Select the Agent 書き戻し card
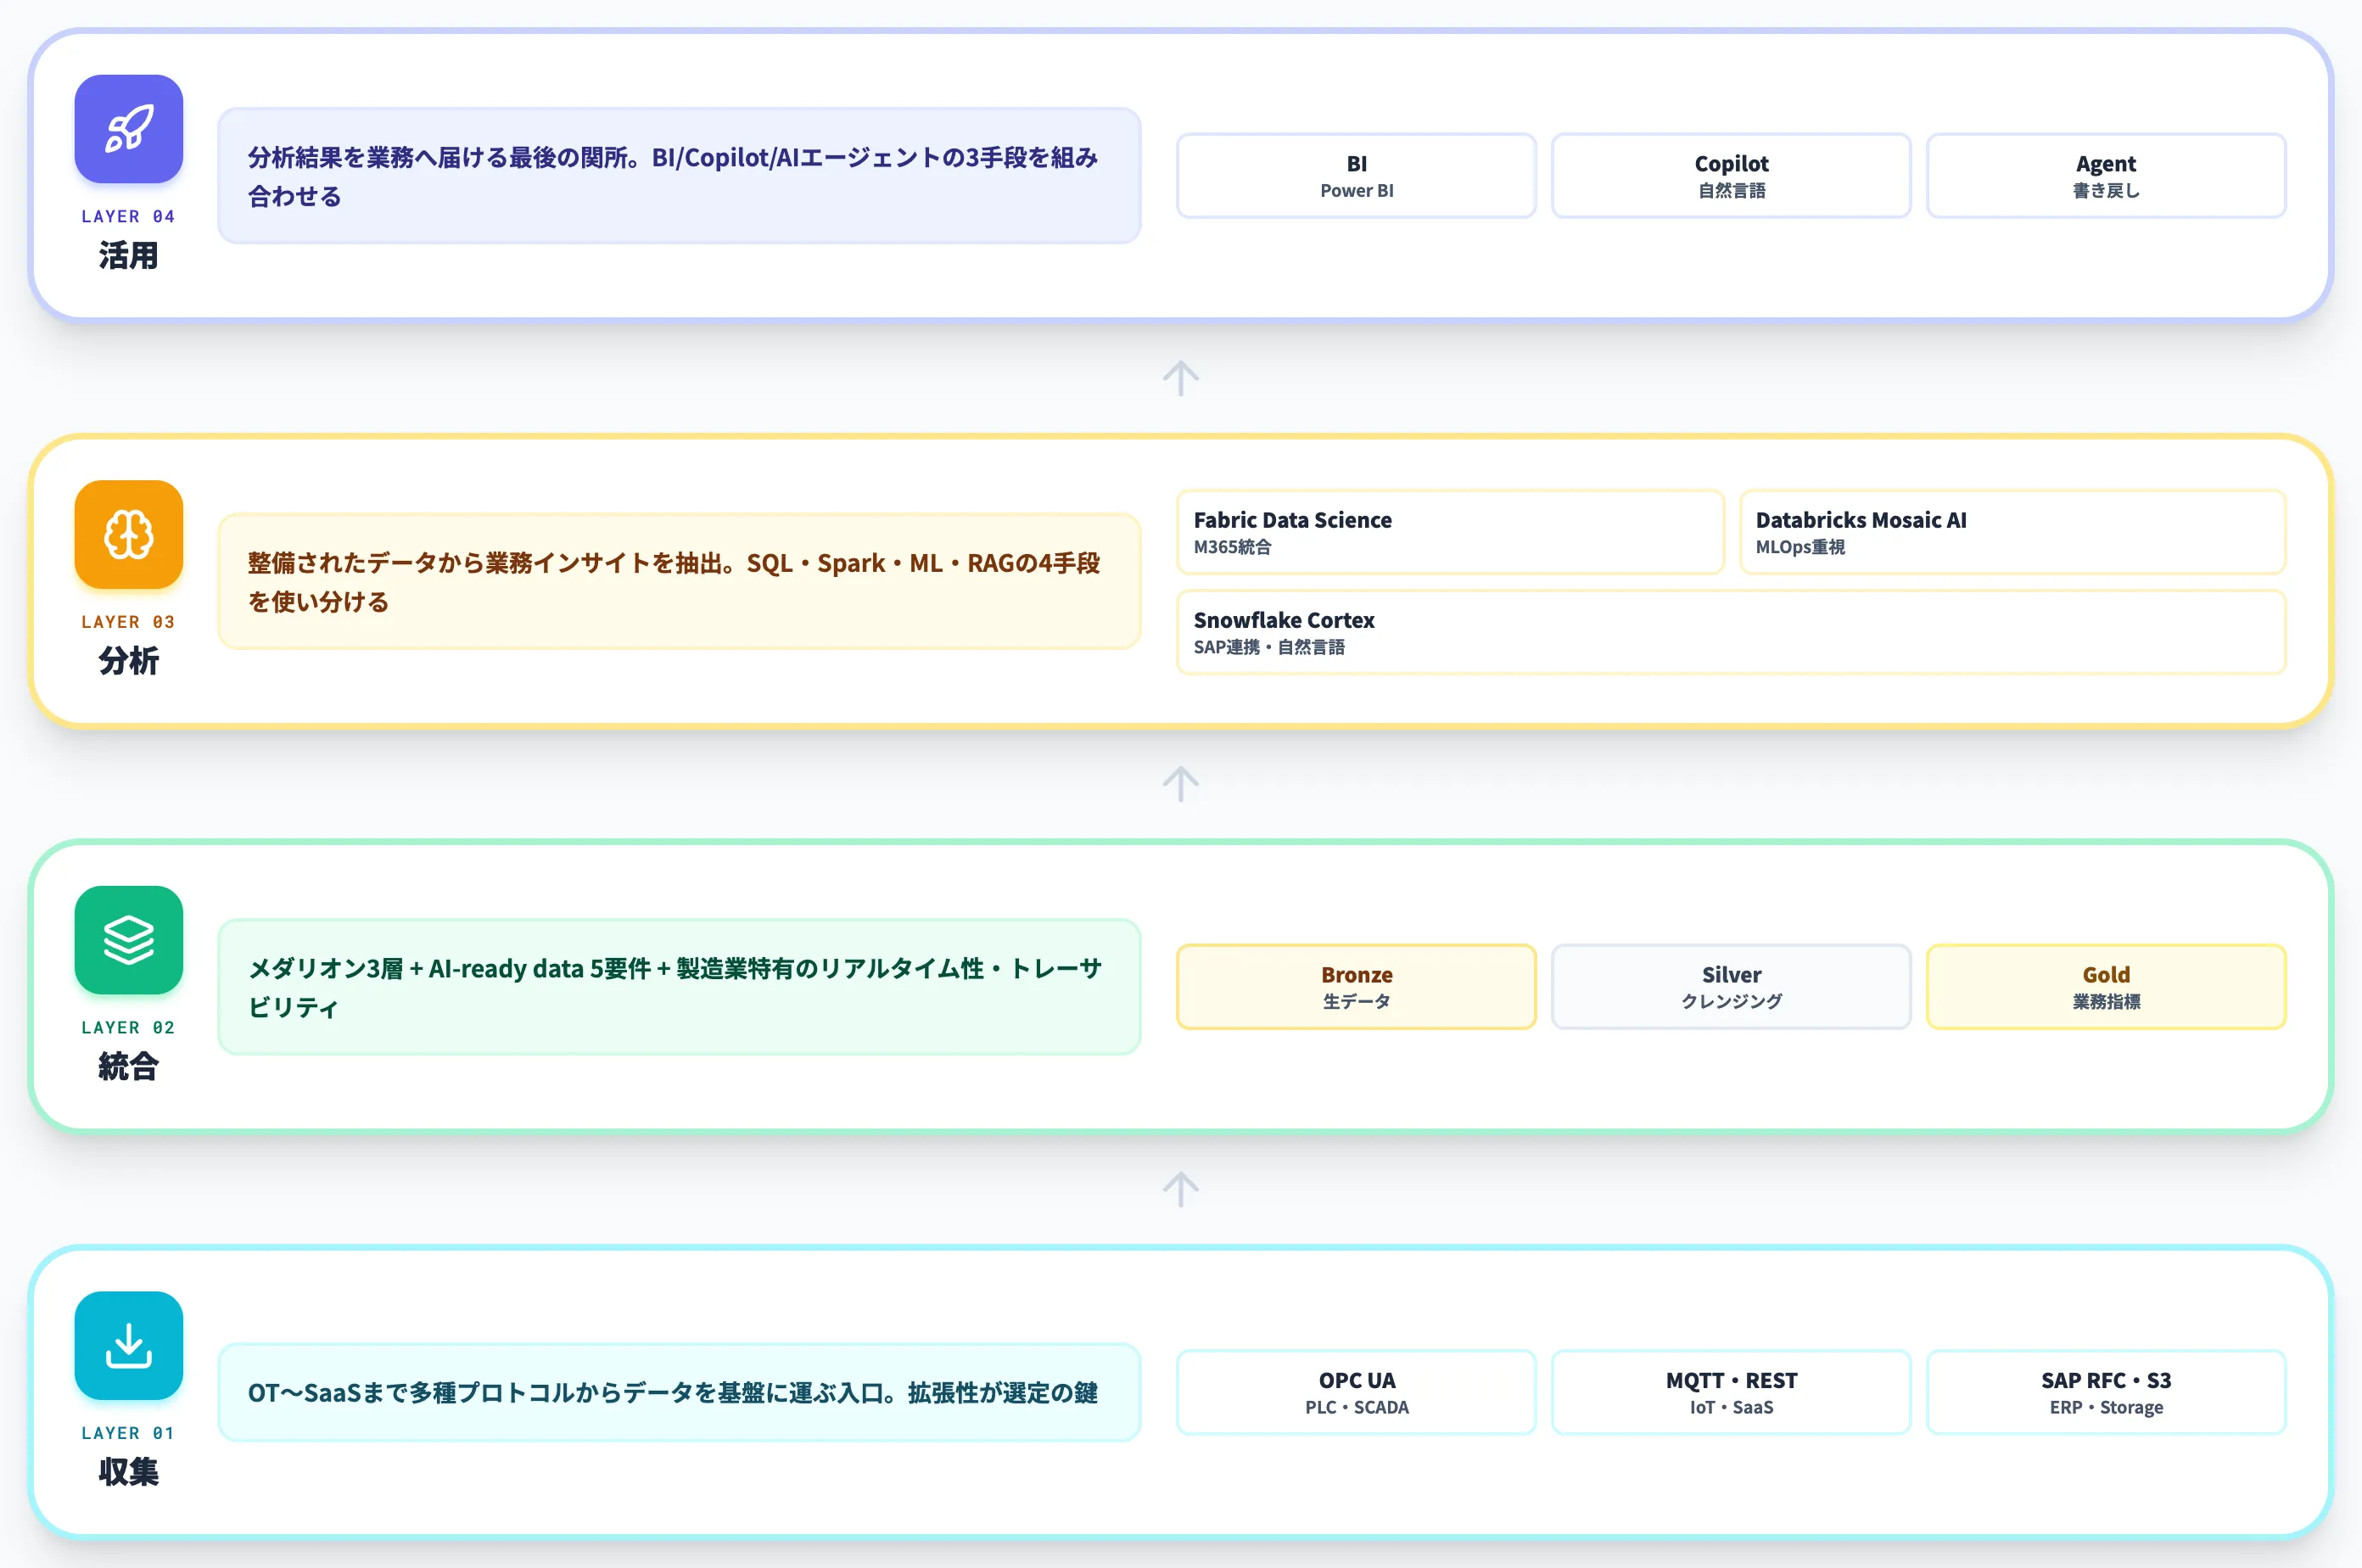 (x=2106, y=176)
